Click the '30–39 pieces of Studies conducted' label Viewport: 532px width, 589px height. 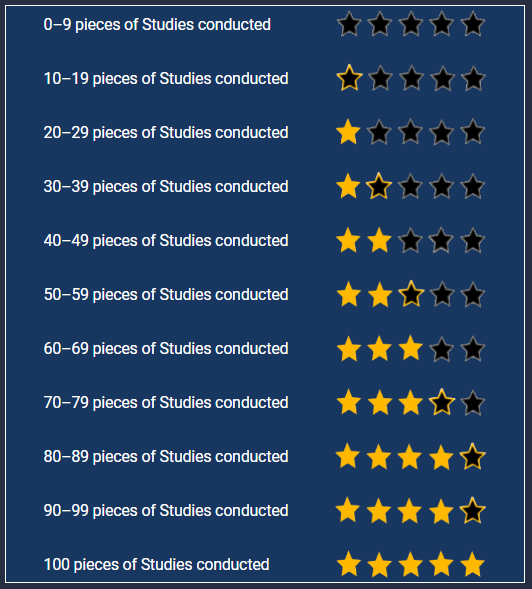point(166,186)
